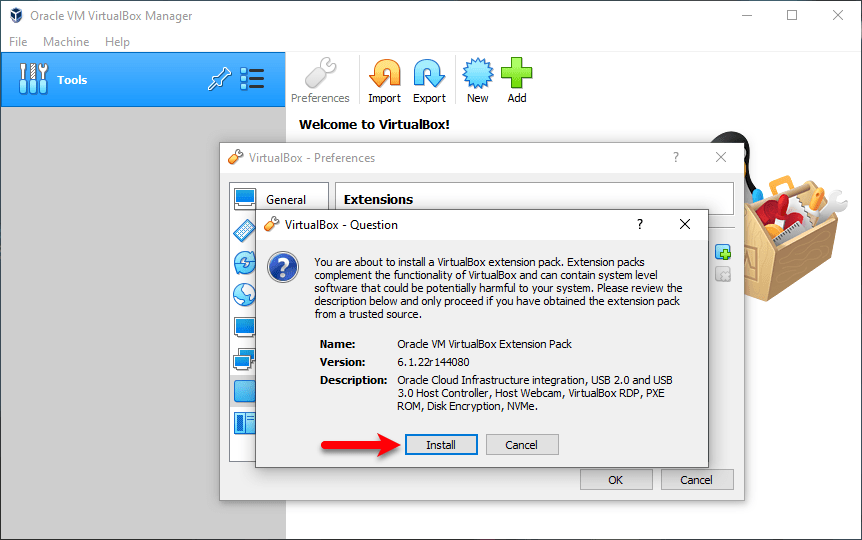The height and width of the screenshot is (540, 862).
Task: Select the Proxy icon in Preferences sidebar
Action: pyautogui.click(x=244, y=423)
